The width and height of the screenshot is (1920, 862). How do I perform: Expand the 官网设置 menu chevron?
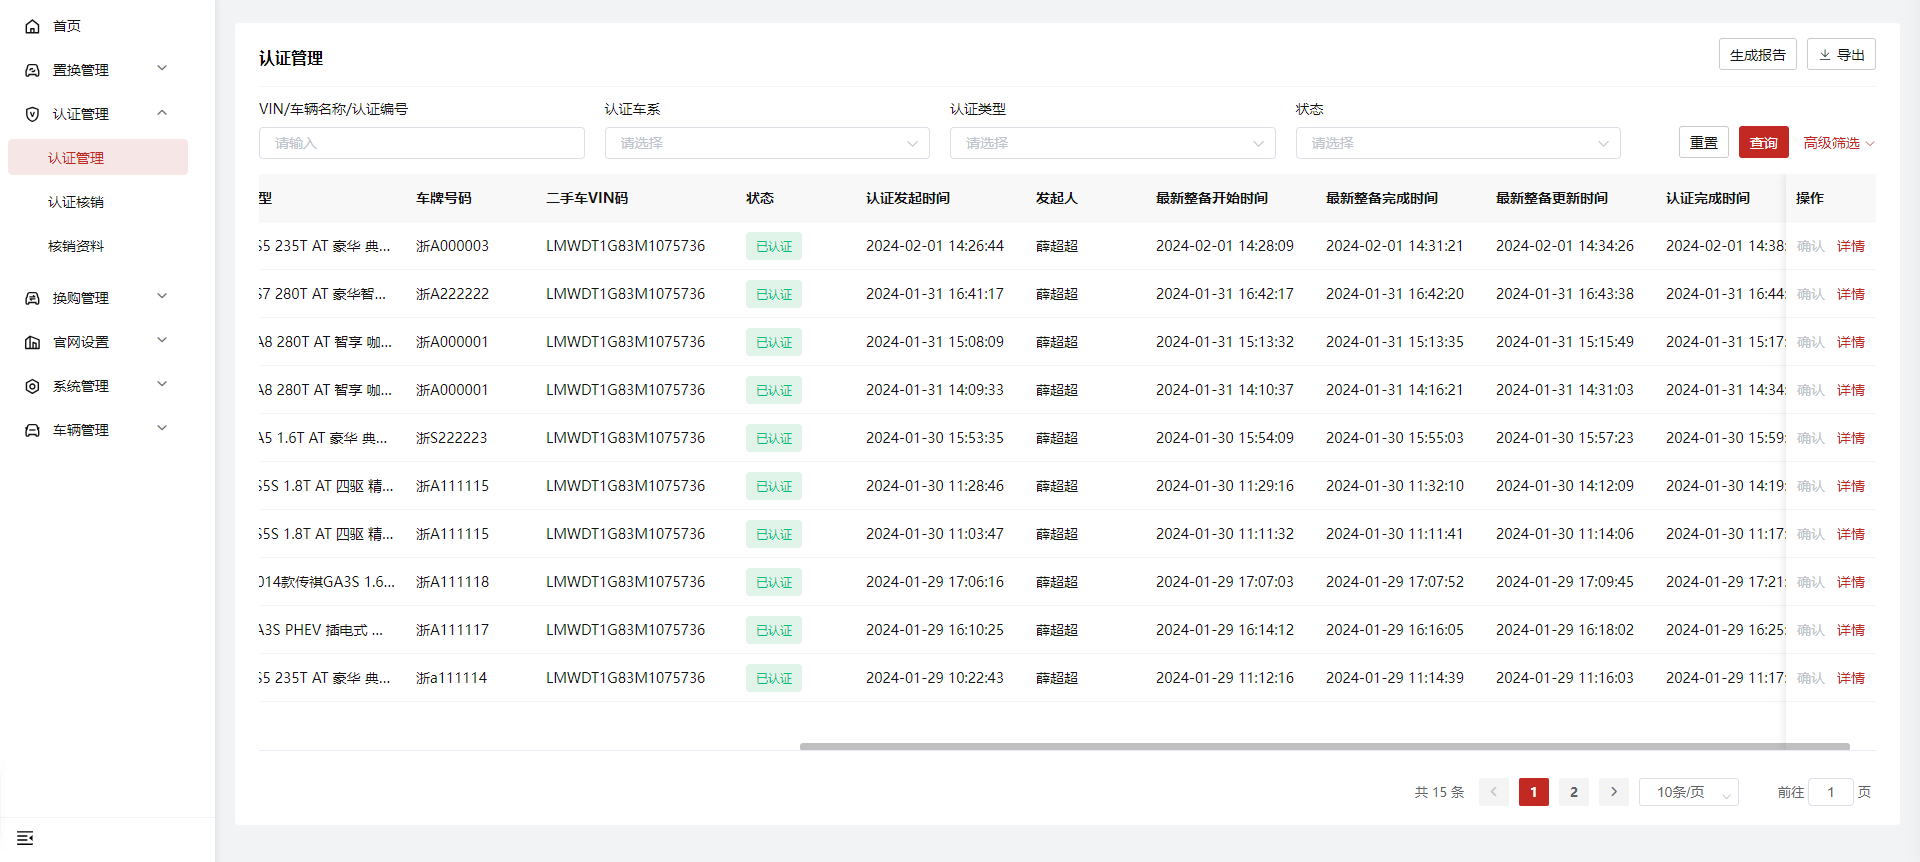(x=162, y=341)
